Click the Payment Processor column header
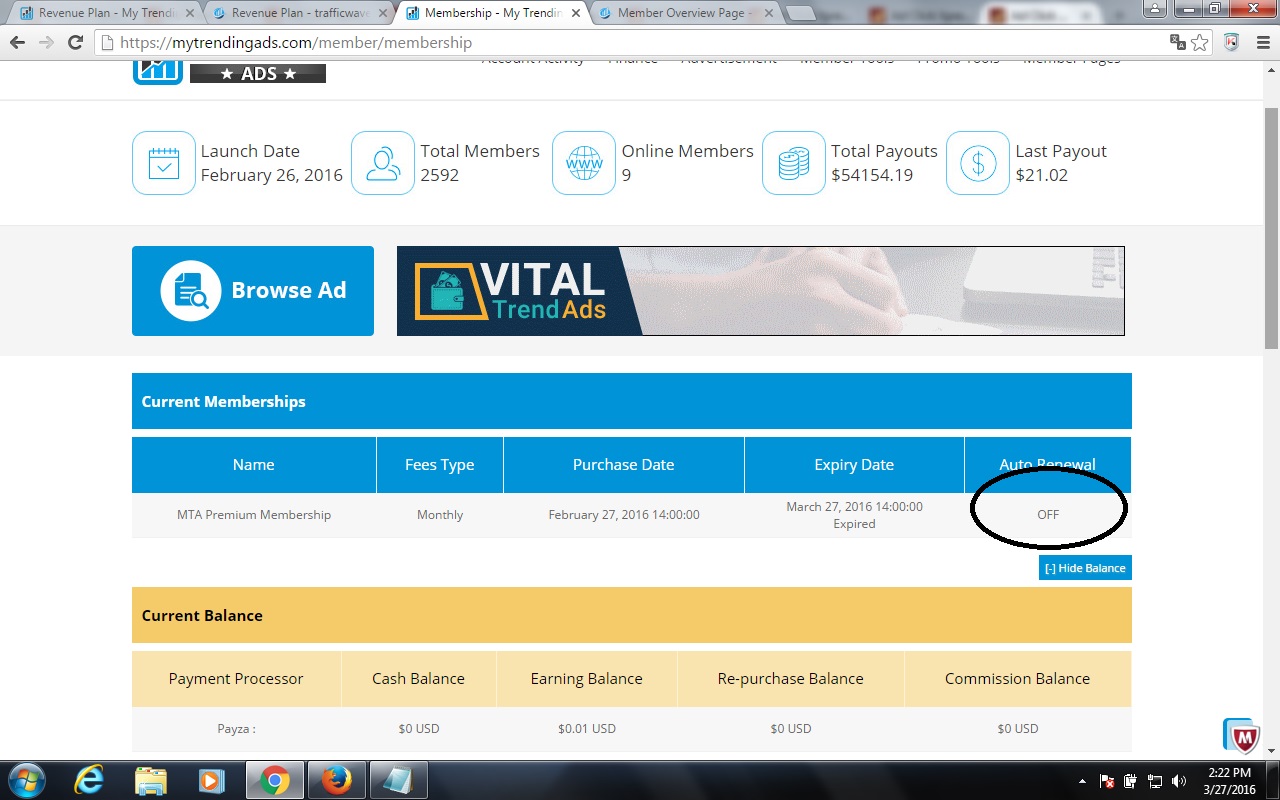 point(236,679)
